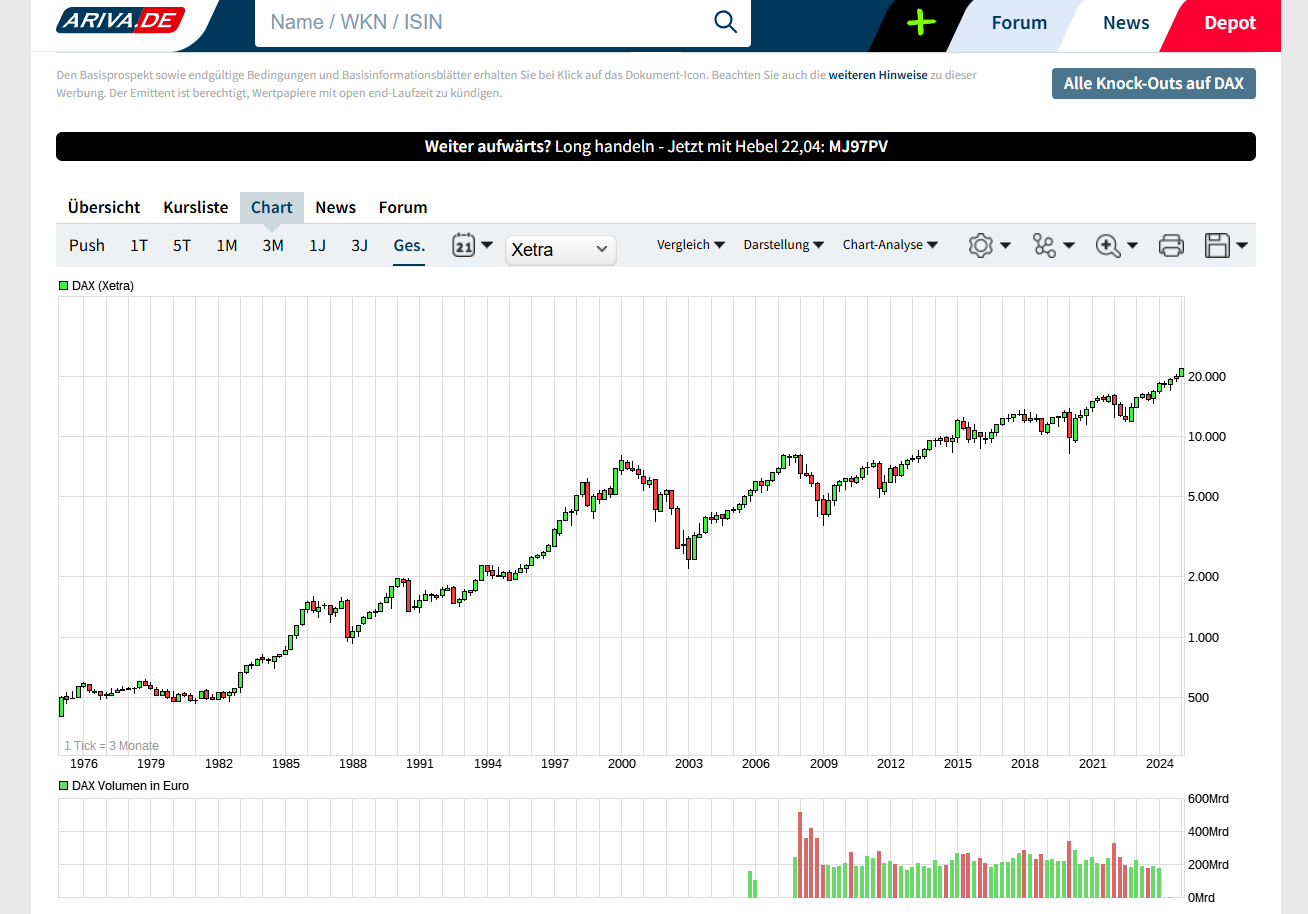This screenshot has width=1308, height=914.
Task: Click the 2009 year axis label
Action: 824,764
